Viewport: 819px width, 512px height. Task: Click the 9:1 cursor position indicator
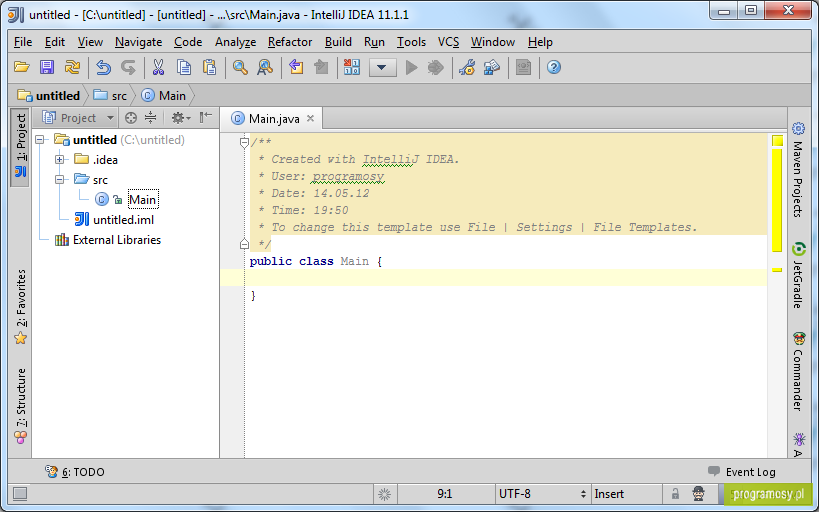click(444, 494)
